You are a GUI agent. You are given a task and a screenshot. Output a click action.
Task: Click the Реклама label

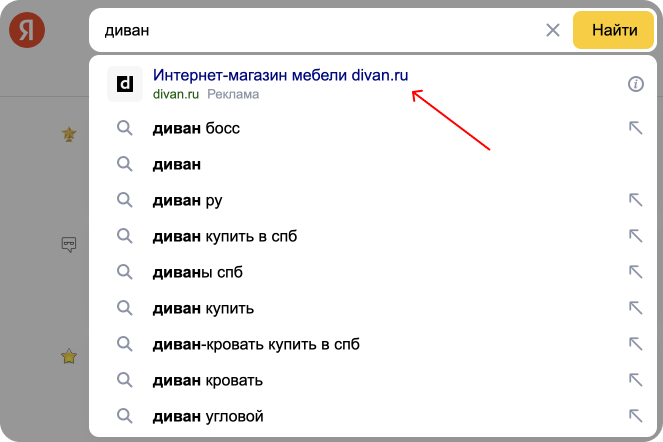click(233, 94)
